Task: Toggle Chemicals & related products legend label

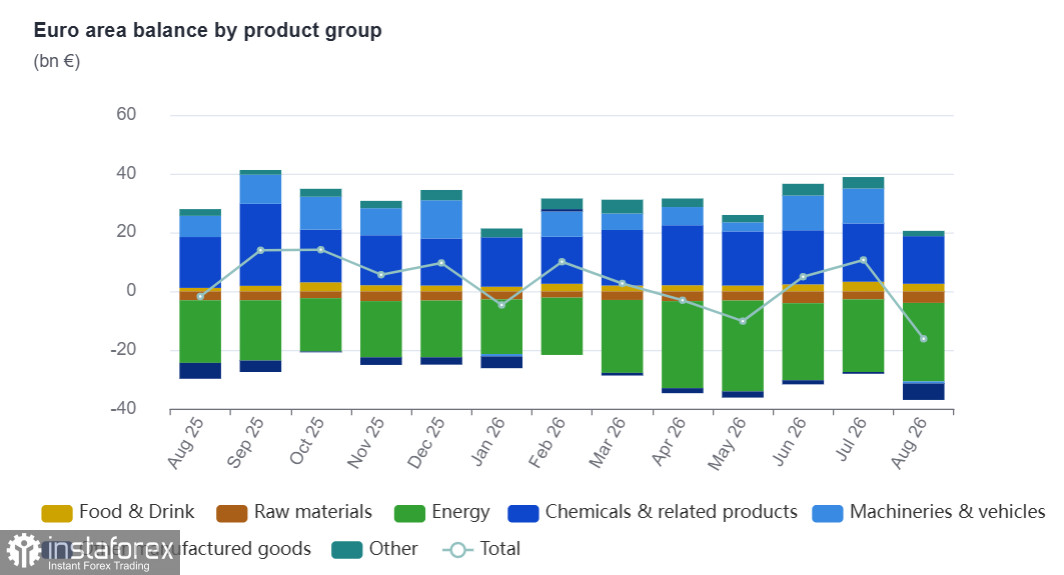Action: [x=671, y=512]
